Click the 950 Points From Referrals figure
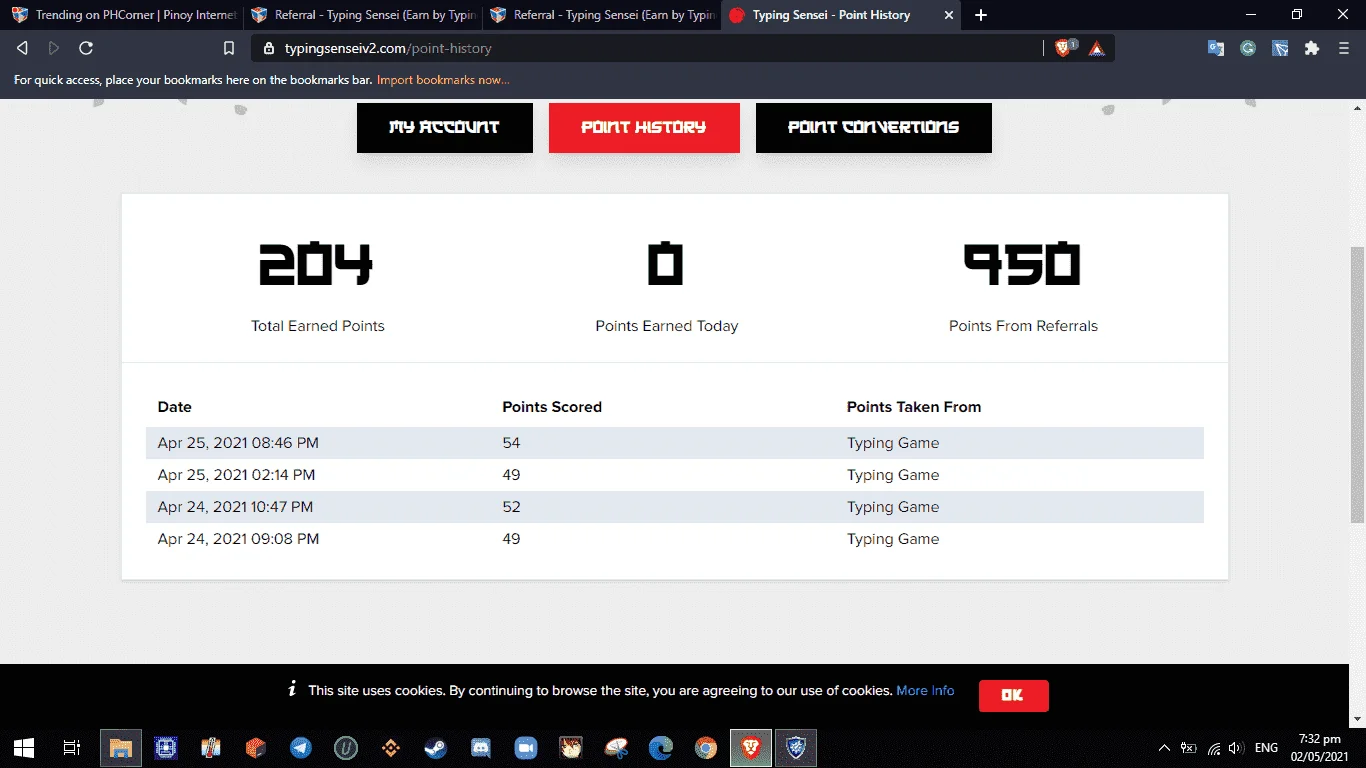Image resolution: width=1366 pixels, height=768 pixels. click(x=1022, y=264)
